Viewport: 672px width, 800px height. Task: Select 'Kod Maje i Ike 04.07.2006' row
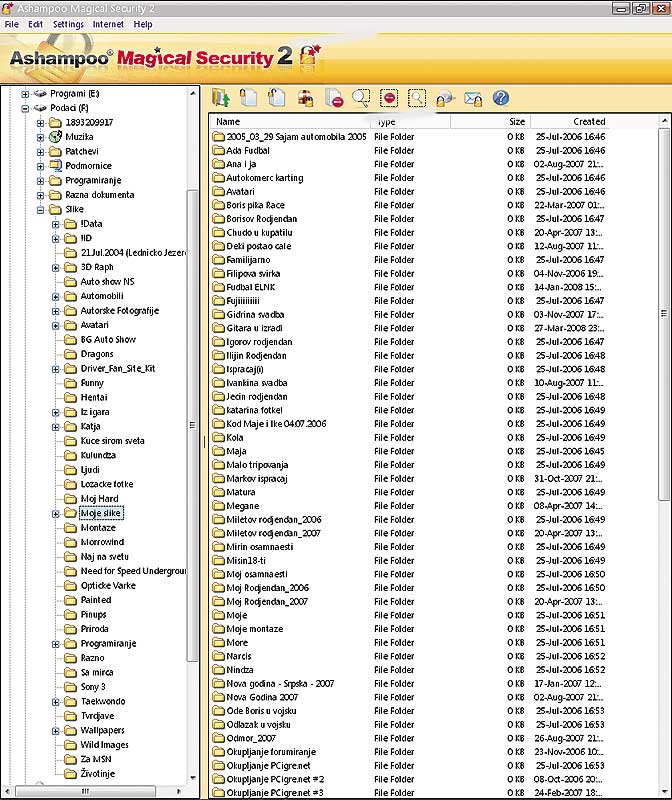click(409, 424)
